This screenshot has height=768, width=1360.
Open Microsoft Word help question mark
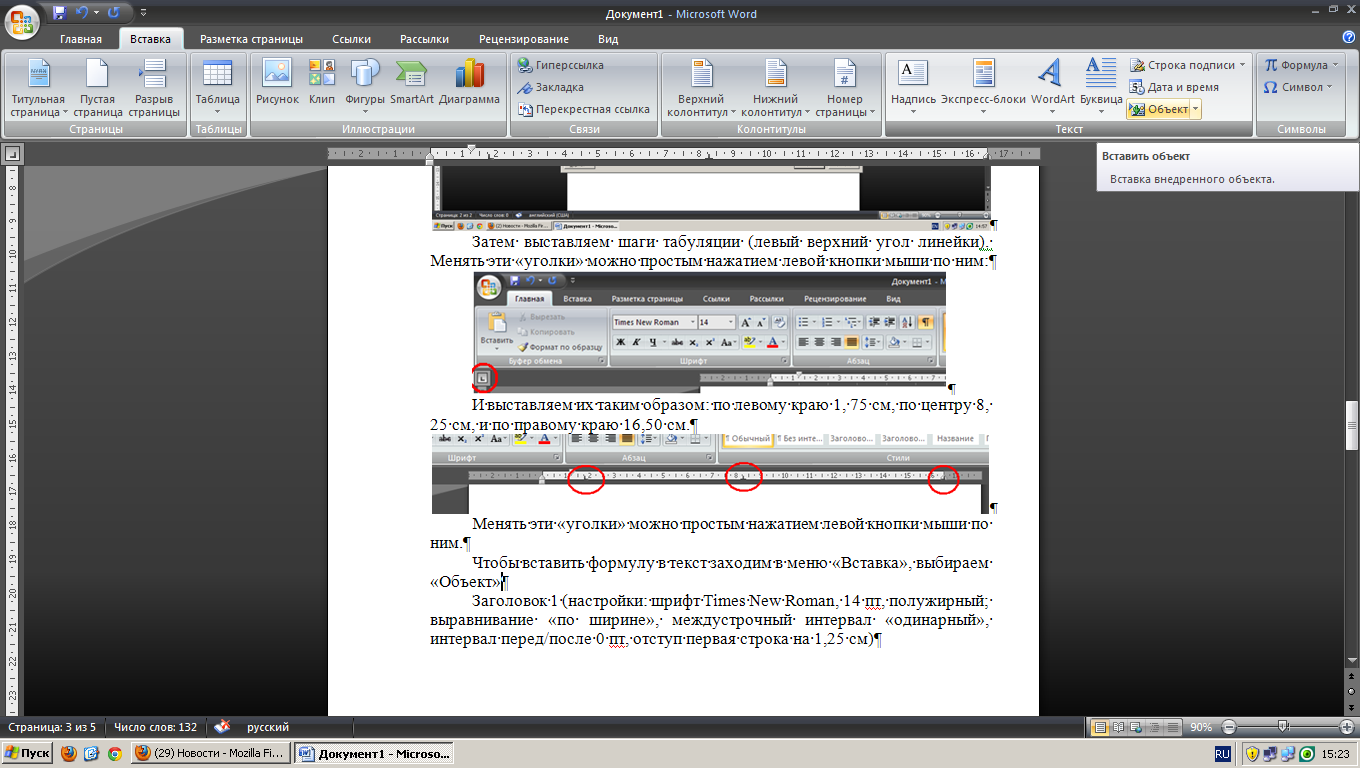point(1348,38)
